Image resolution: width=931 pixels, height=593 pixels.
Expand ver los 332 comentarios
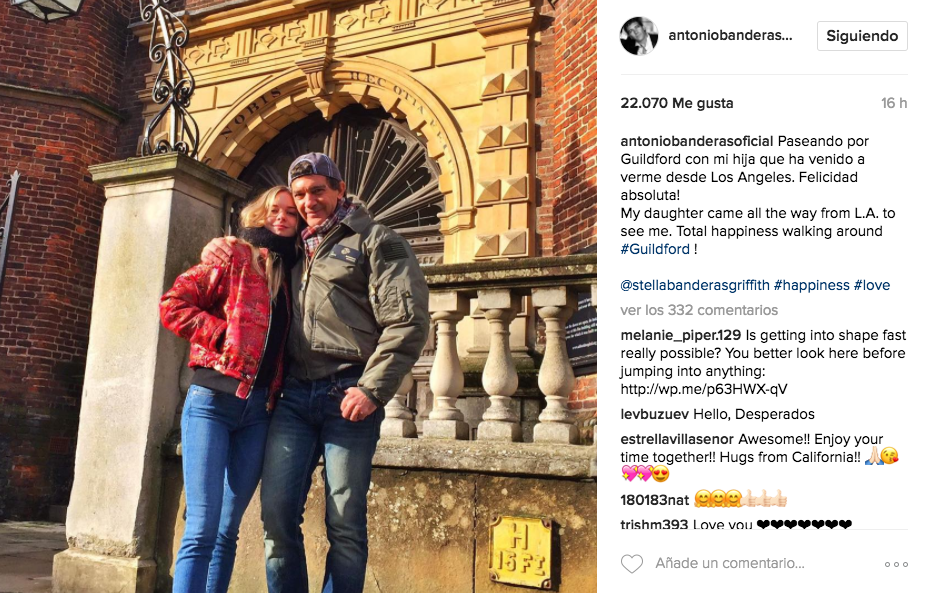[x=699, y=310]
